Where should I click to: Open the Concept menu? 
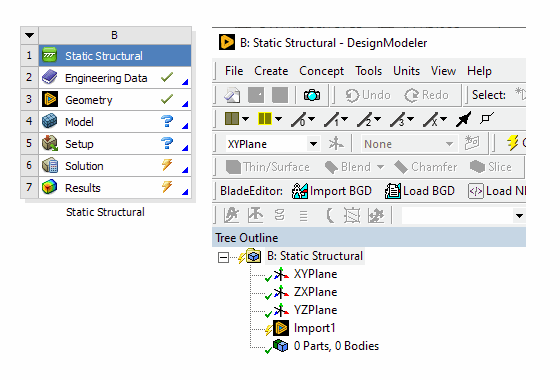[321, 71]
